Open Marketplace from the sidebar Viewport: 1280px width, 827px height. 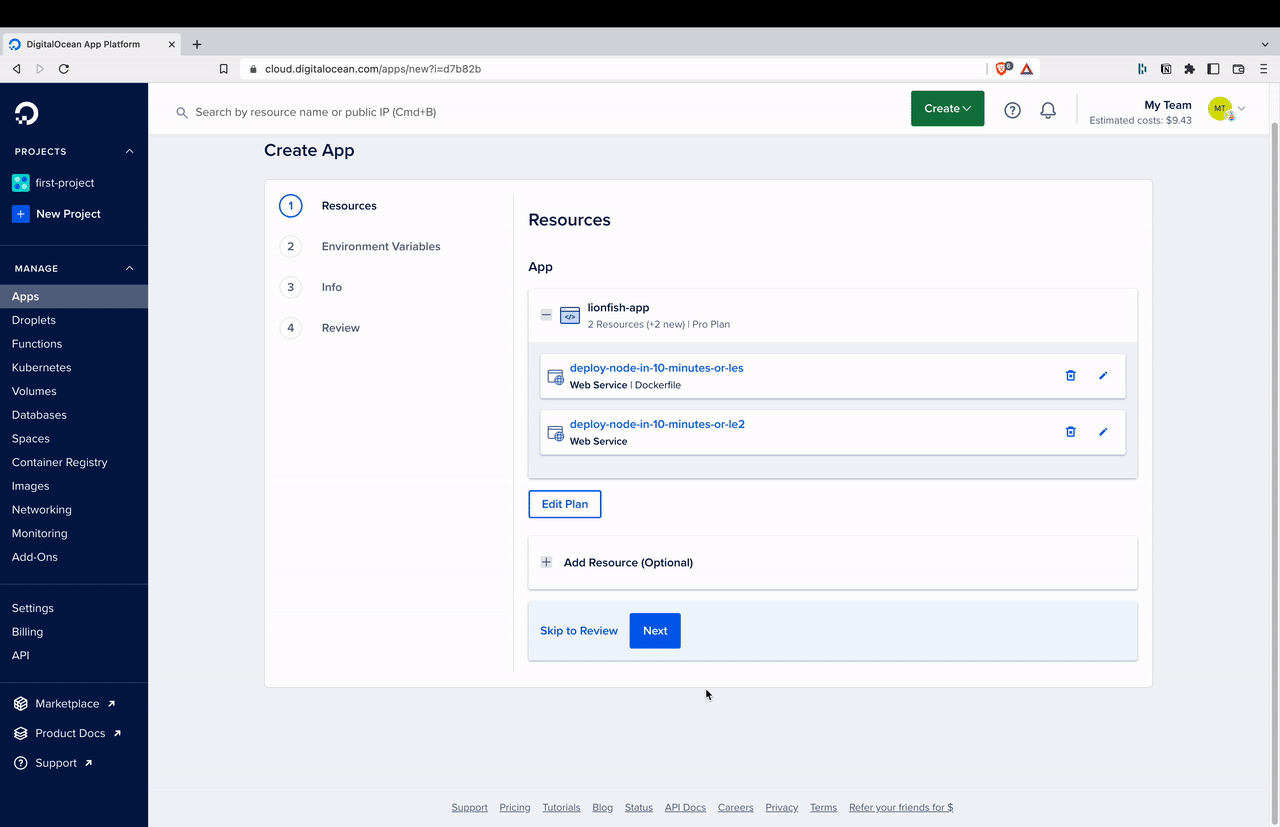coord(64,703)
